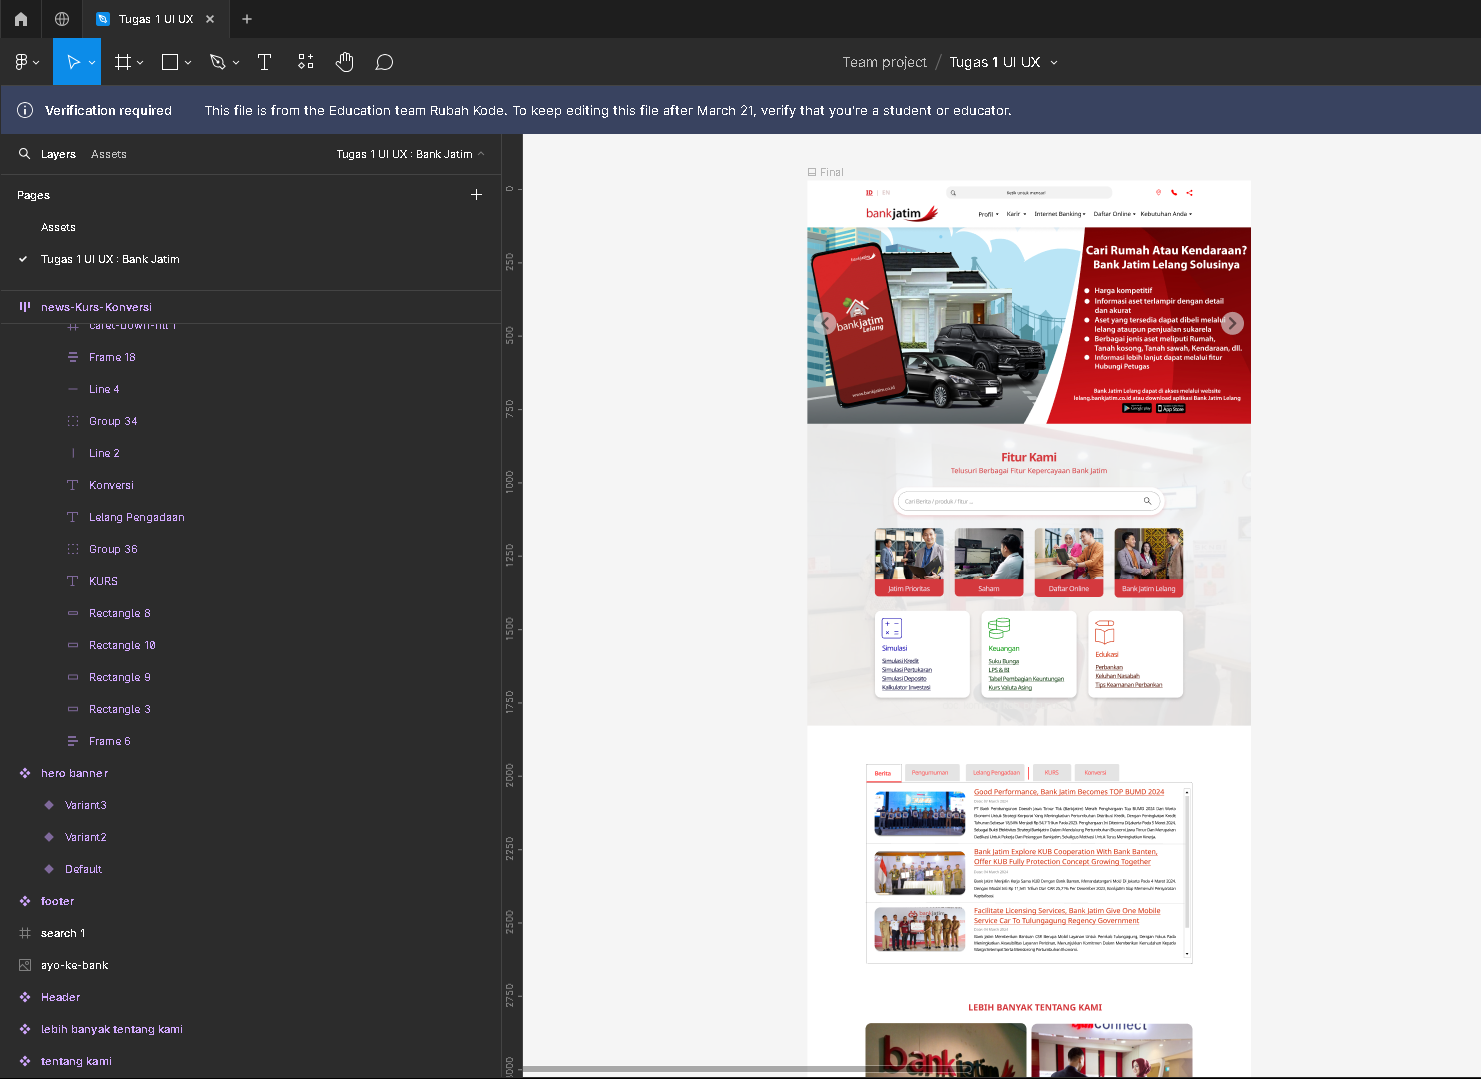Screen dimensions: 1481x1079
Task: Open Frame tool options dropdown arrow
Action: pos(140,62)
